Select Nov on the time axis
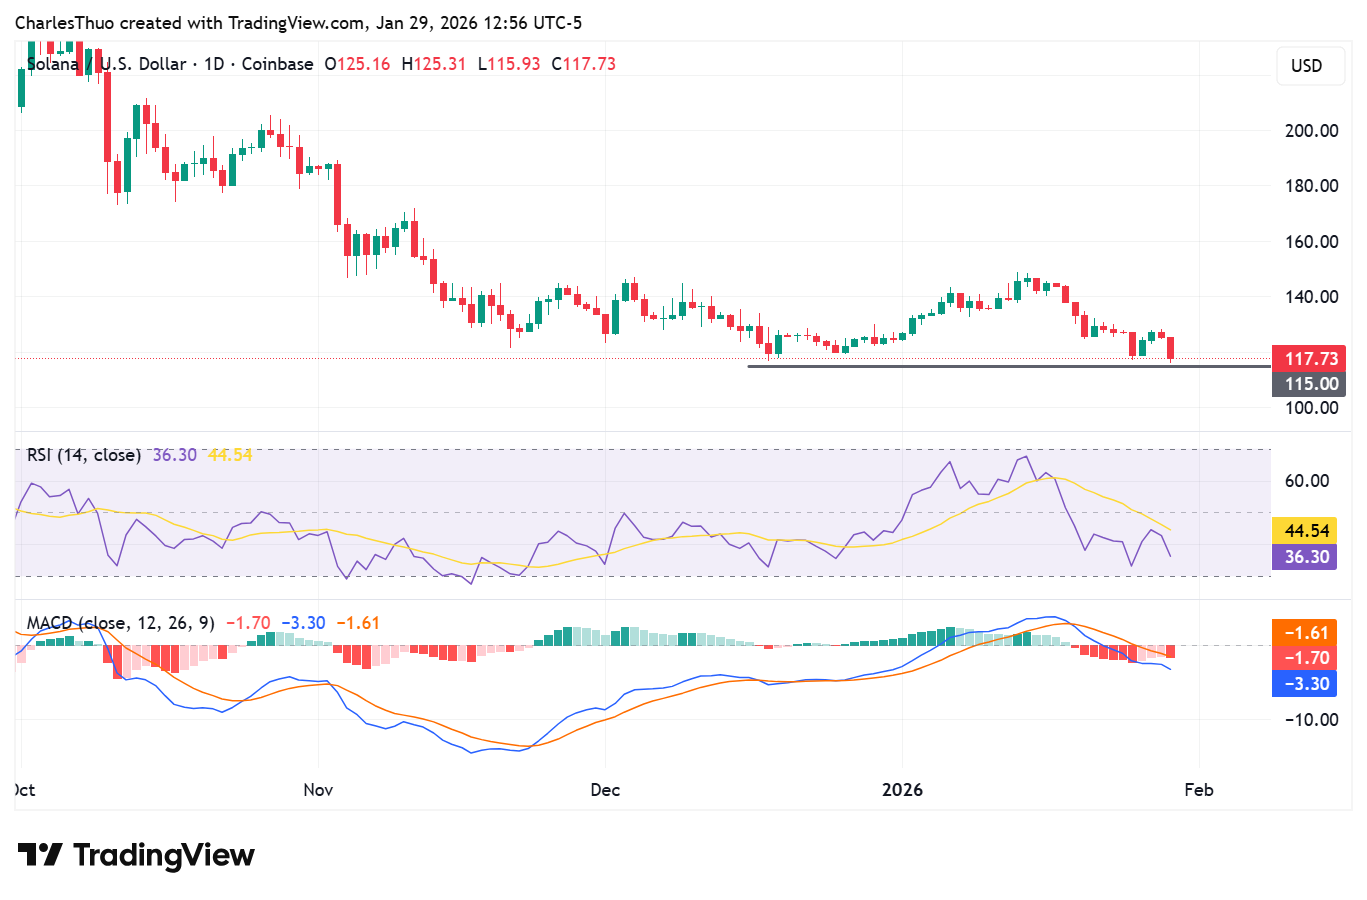The image size is (1367, 900). tap(317, 789)
